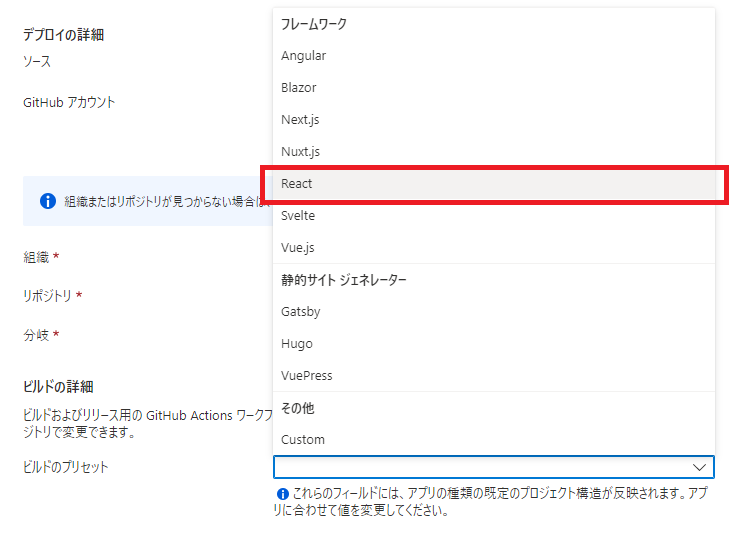Pick Next.js in the preset dropdown
Image resolution: width=734 pixels, height=554 pixels.
tap(494, 119)
